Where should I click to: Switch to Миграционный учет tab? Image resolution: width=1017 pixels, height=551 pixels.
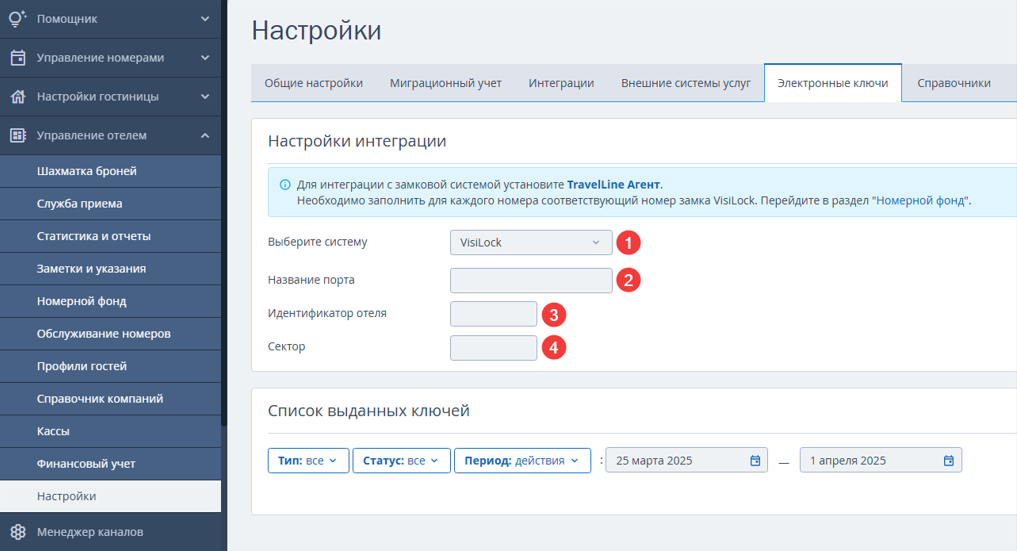coord(446,83)
